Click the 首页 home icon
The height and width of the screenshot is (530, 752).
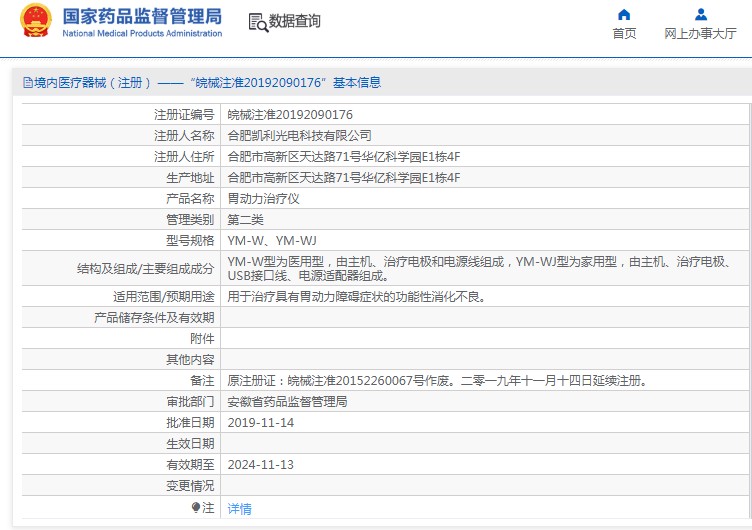click(x=624, y=14)
